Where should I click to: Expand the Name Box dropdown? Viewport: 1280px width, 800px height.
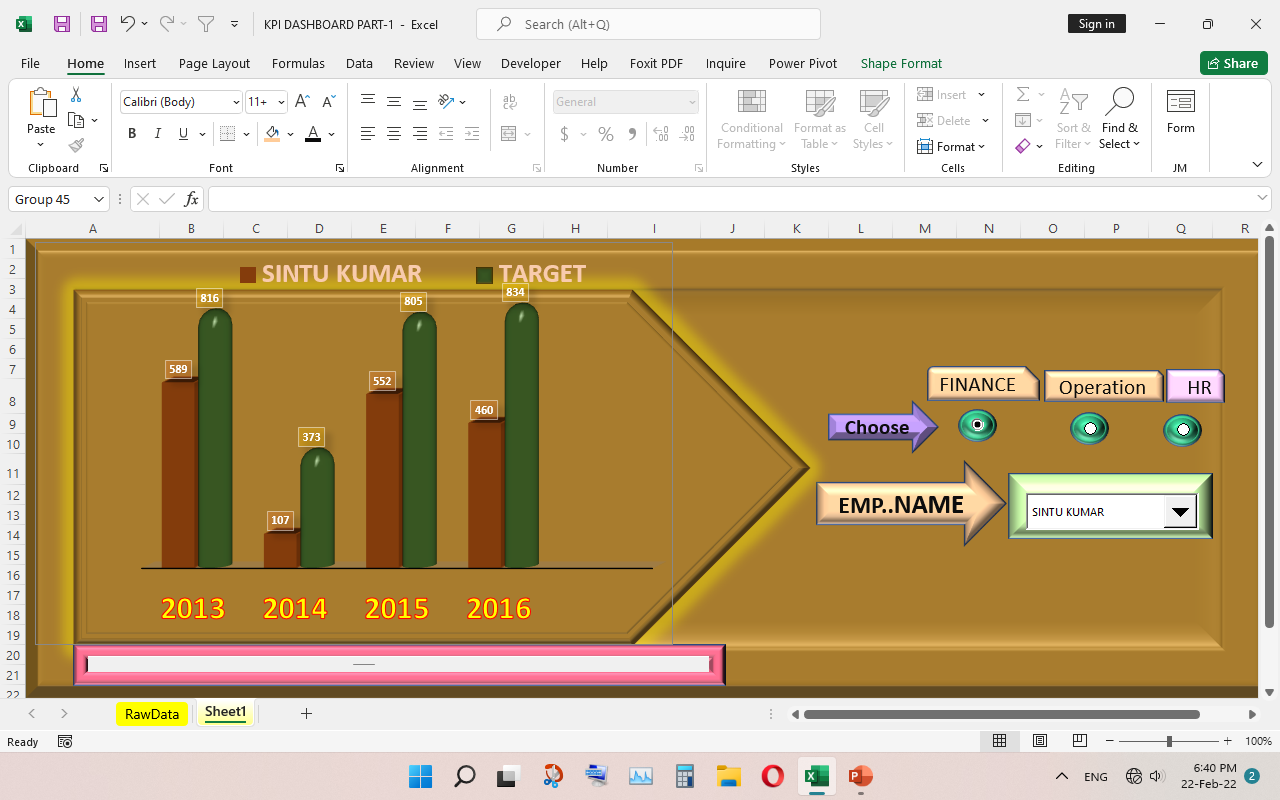pyautogui.click(x=98, y=199)
